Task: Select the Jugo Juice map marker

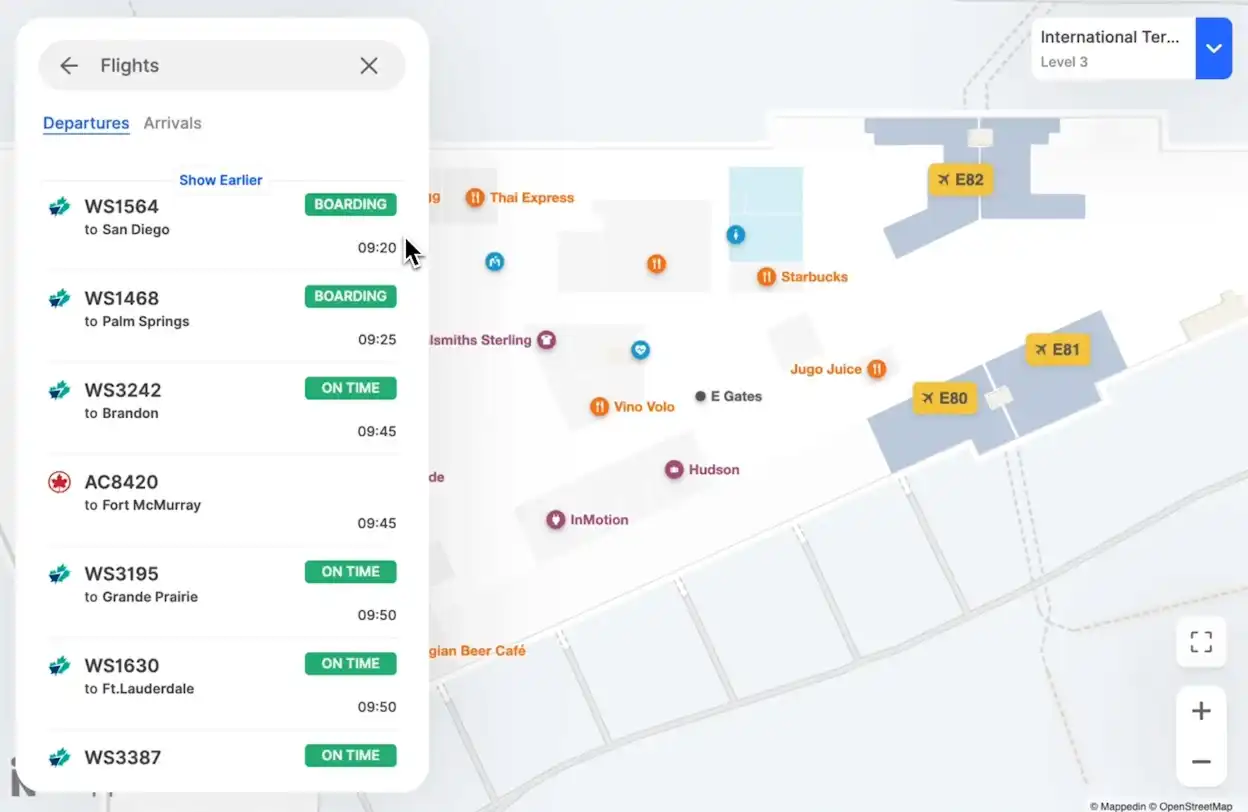Action: click(x=877, y=369)
